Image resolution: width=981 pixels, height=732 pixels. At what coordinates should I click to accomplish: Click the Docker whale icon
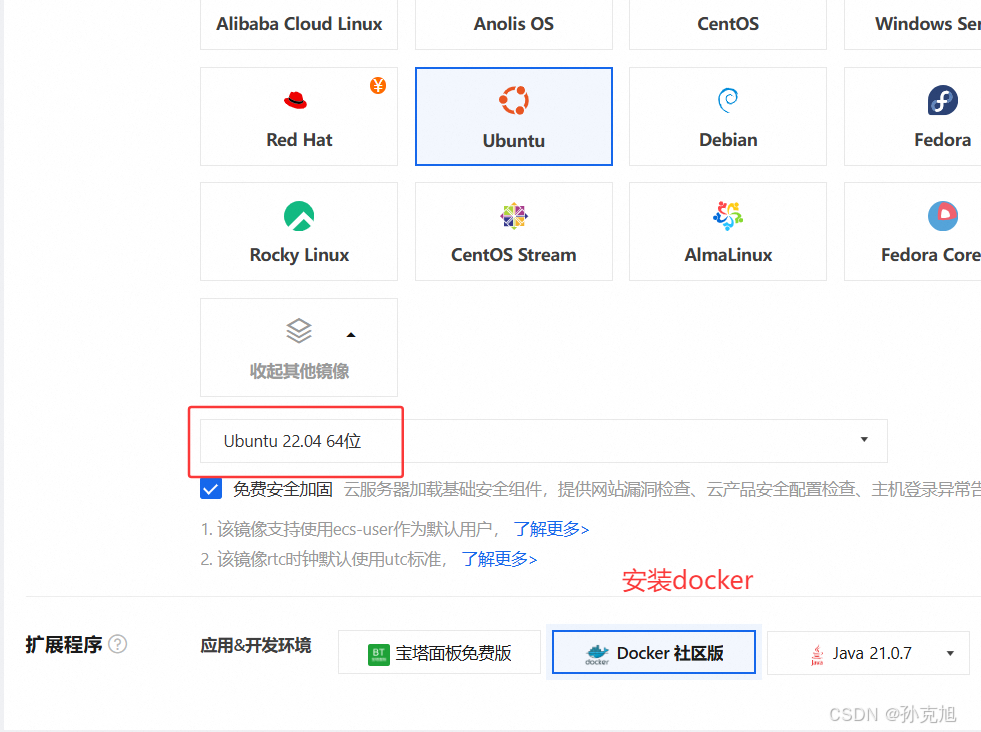[597, 654]
